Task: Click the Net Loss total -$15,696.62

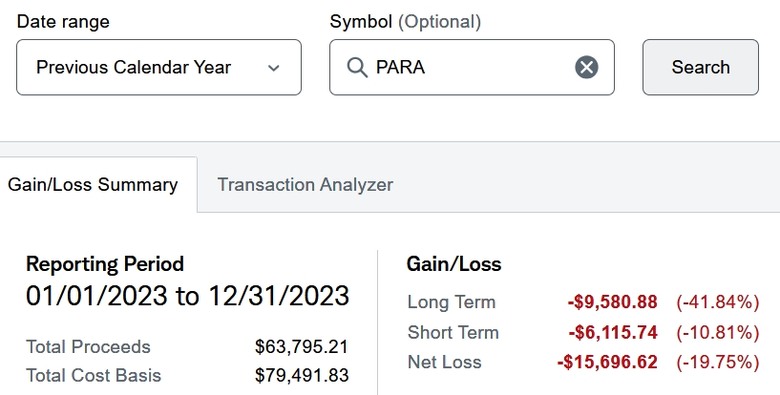Action: [x=607, y=362]
